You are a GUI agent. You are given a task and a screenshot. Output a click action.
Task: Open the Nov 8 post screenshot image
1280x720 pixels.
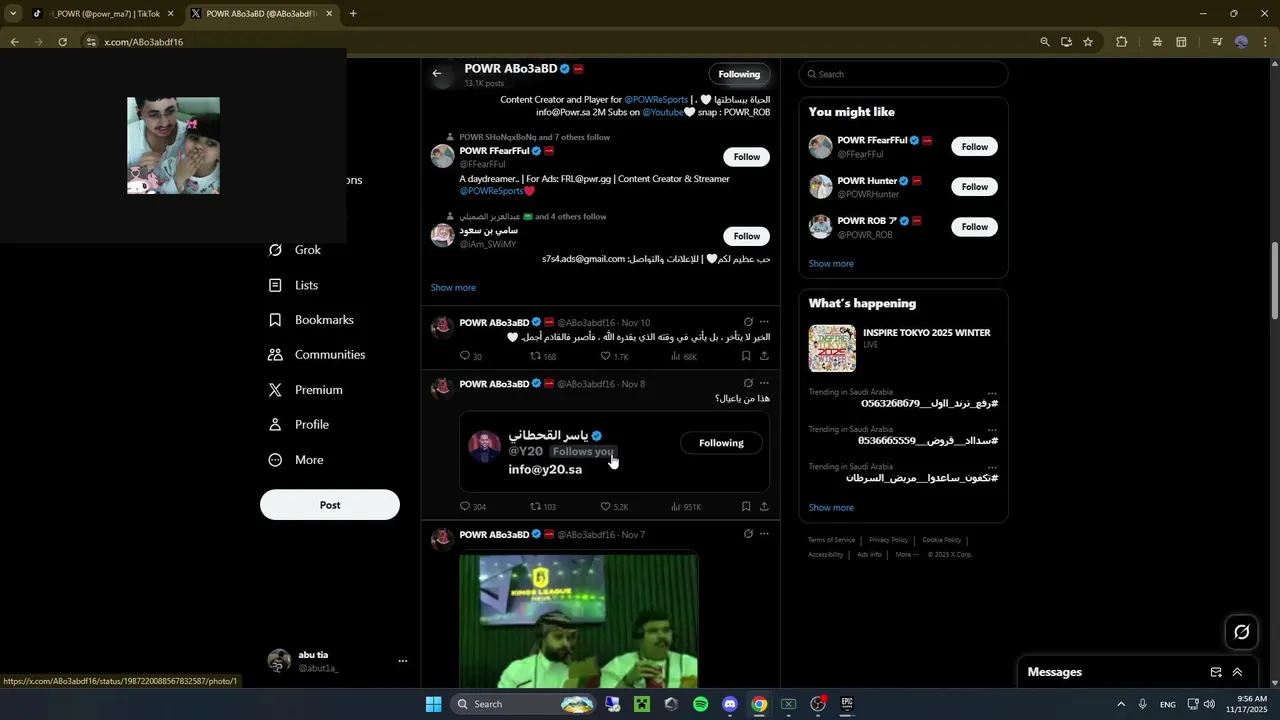[x=614, y=451]
